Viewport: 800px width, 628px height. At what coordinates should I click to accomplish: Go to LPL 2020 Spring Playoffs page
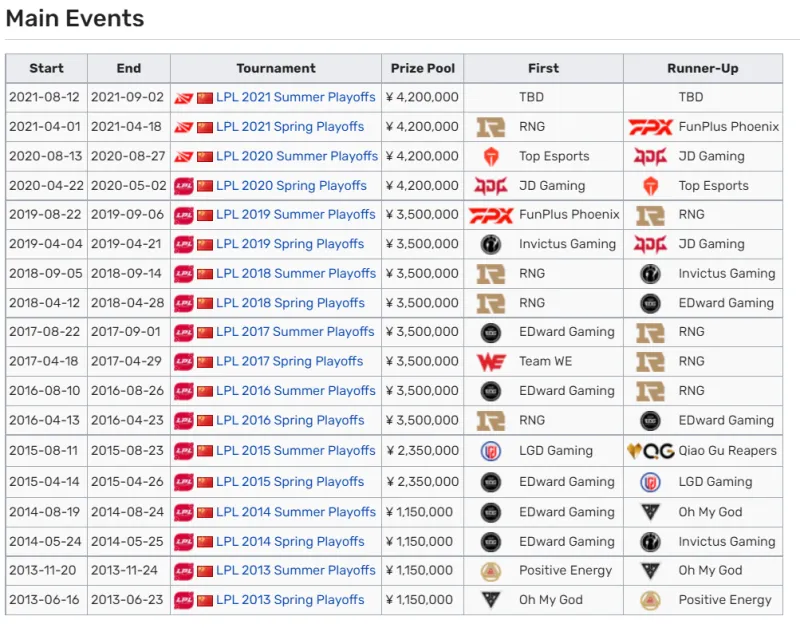291,186
